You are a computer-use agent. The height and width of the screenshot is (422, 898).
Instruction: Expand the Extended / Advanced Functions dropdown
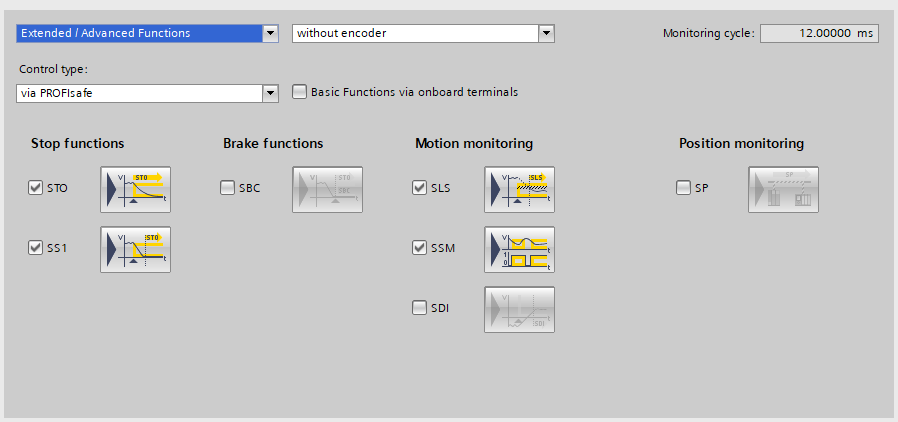point(270,33)
